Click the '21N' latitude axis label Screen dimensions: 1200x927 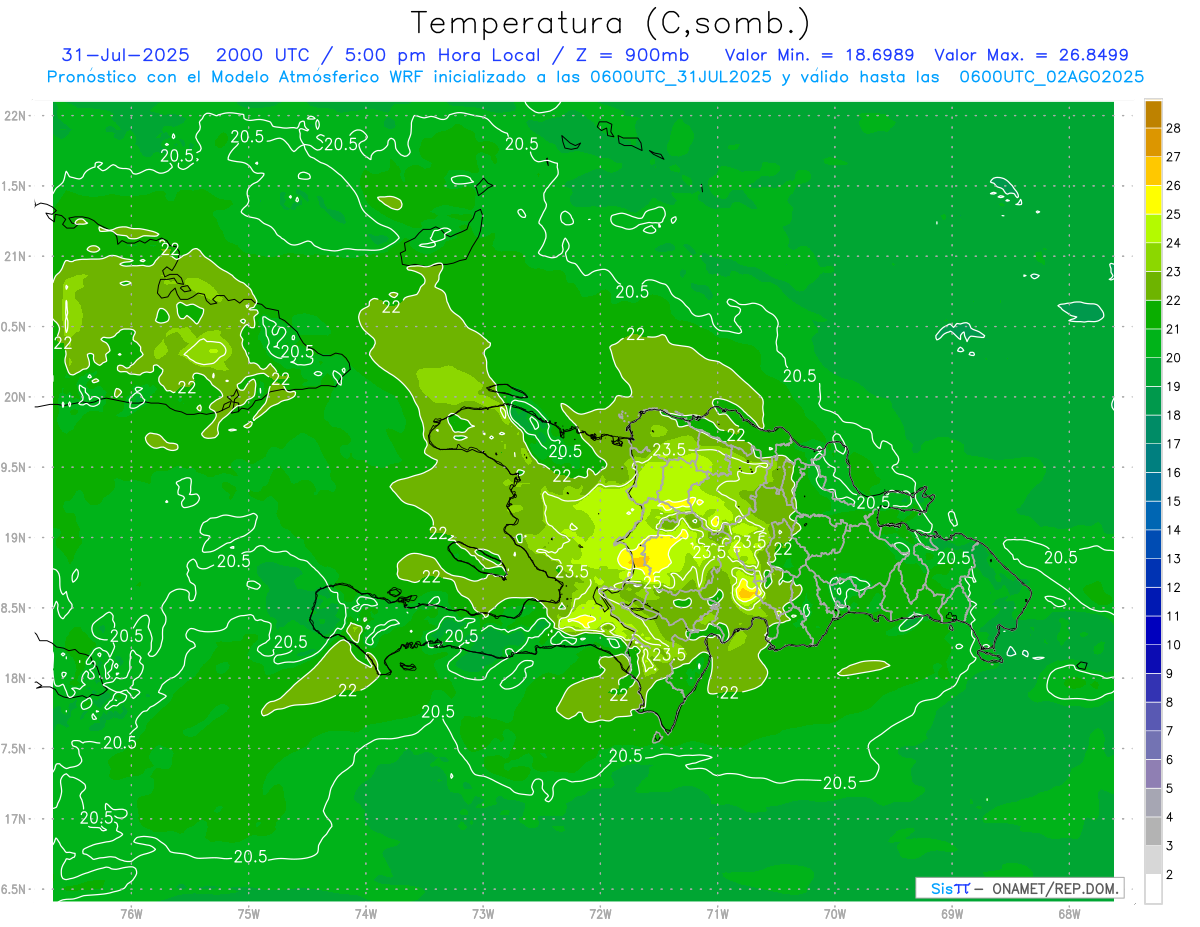pos(17,257)
